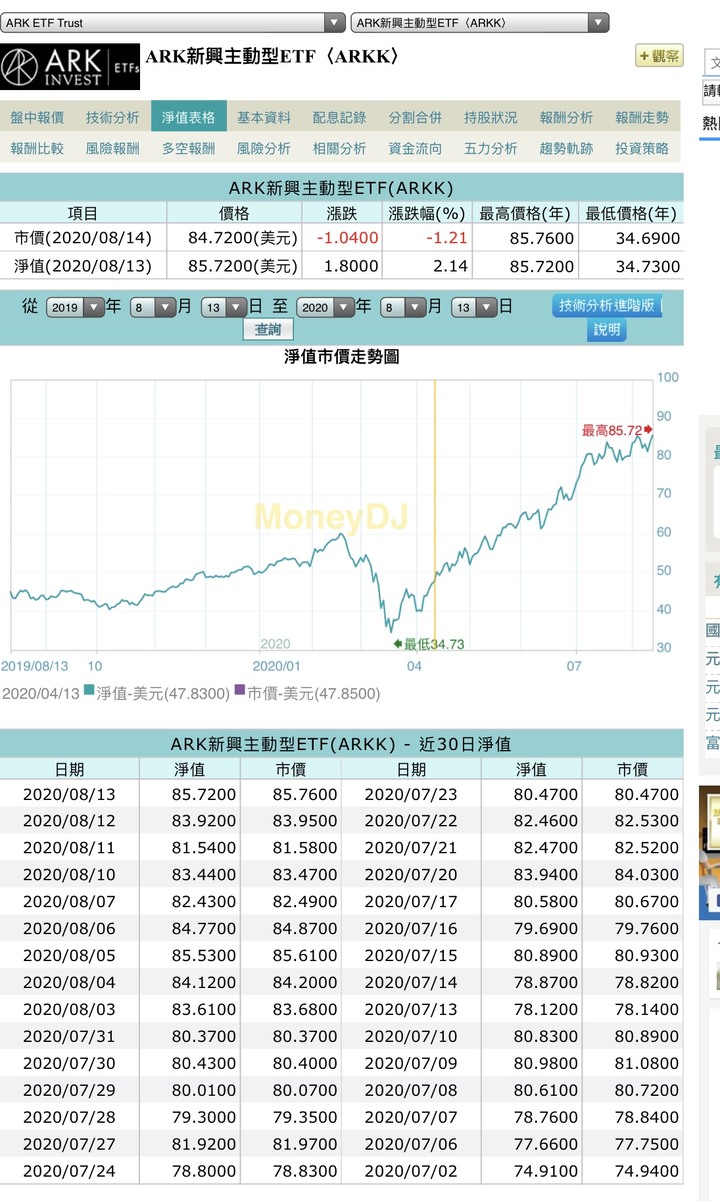
Task: Click the 最低價格(年) column header
Action: click(631, 213)
